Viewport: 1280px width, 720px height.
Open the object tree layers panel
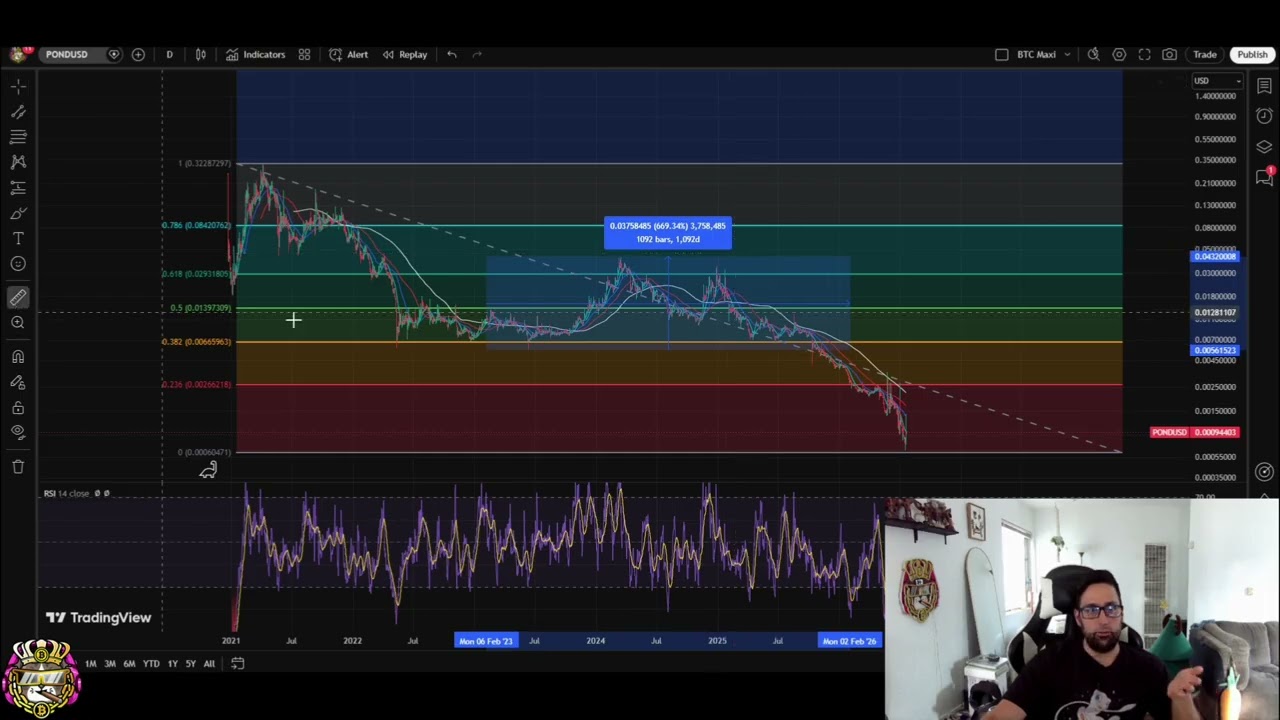pos(1264,147)
